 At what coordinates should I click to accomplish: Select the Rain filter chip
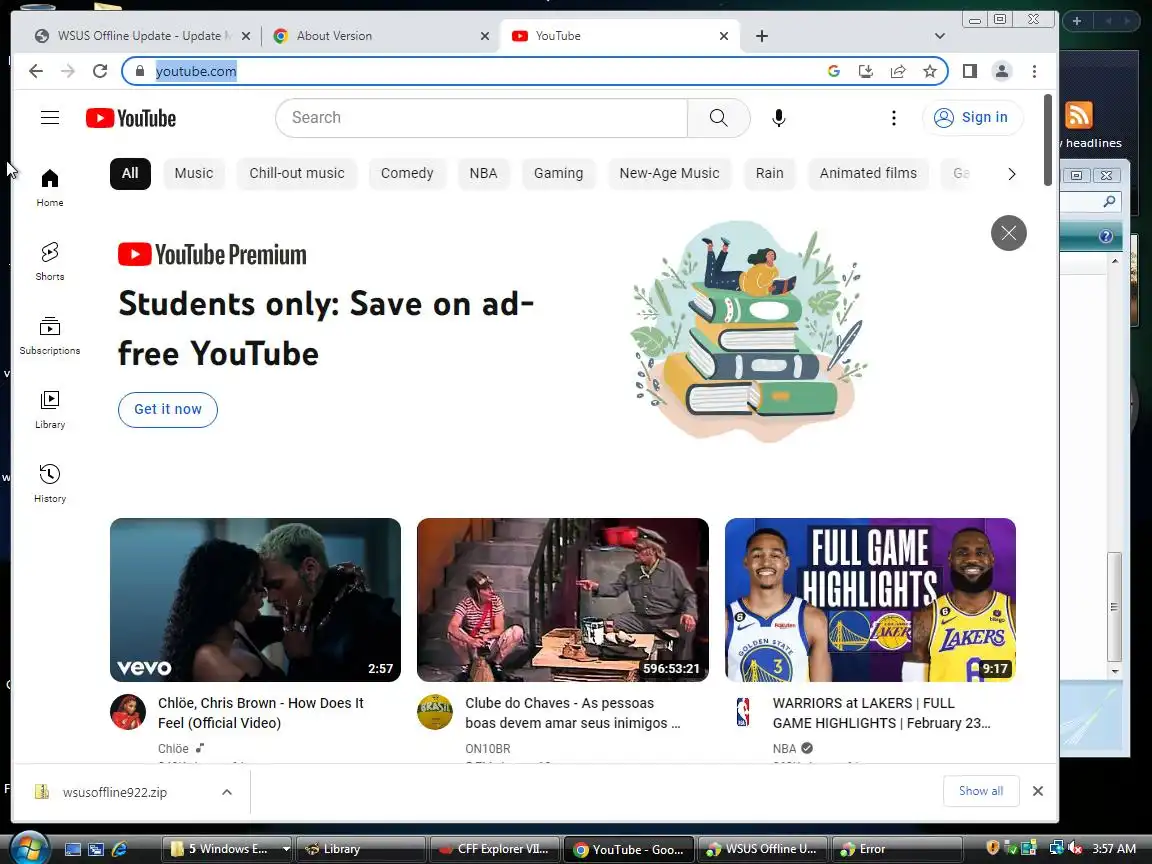(x=769, y=173)
